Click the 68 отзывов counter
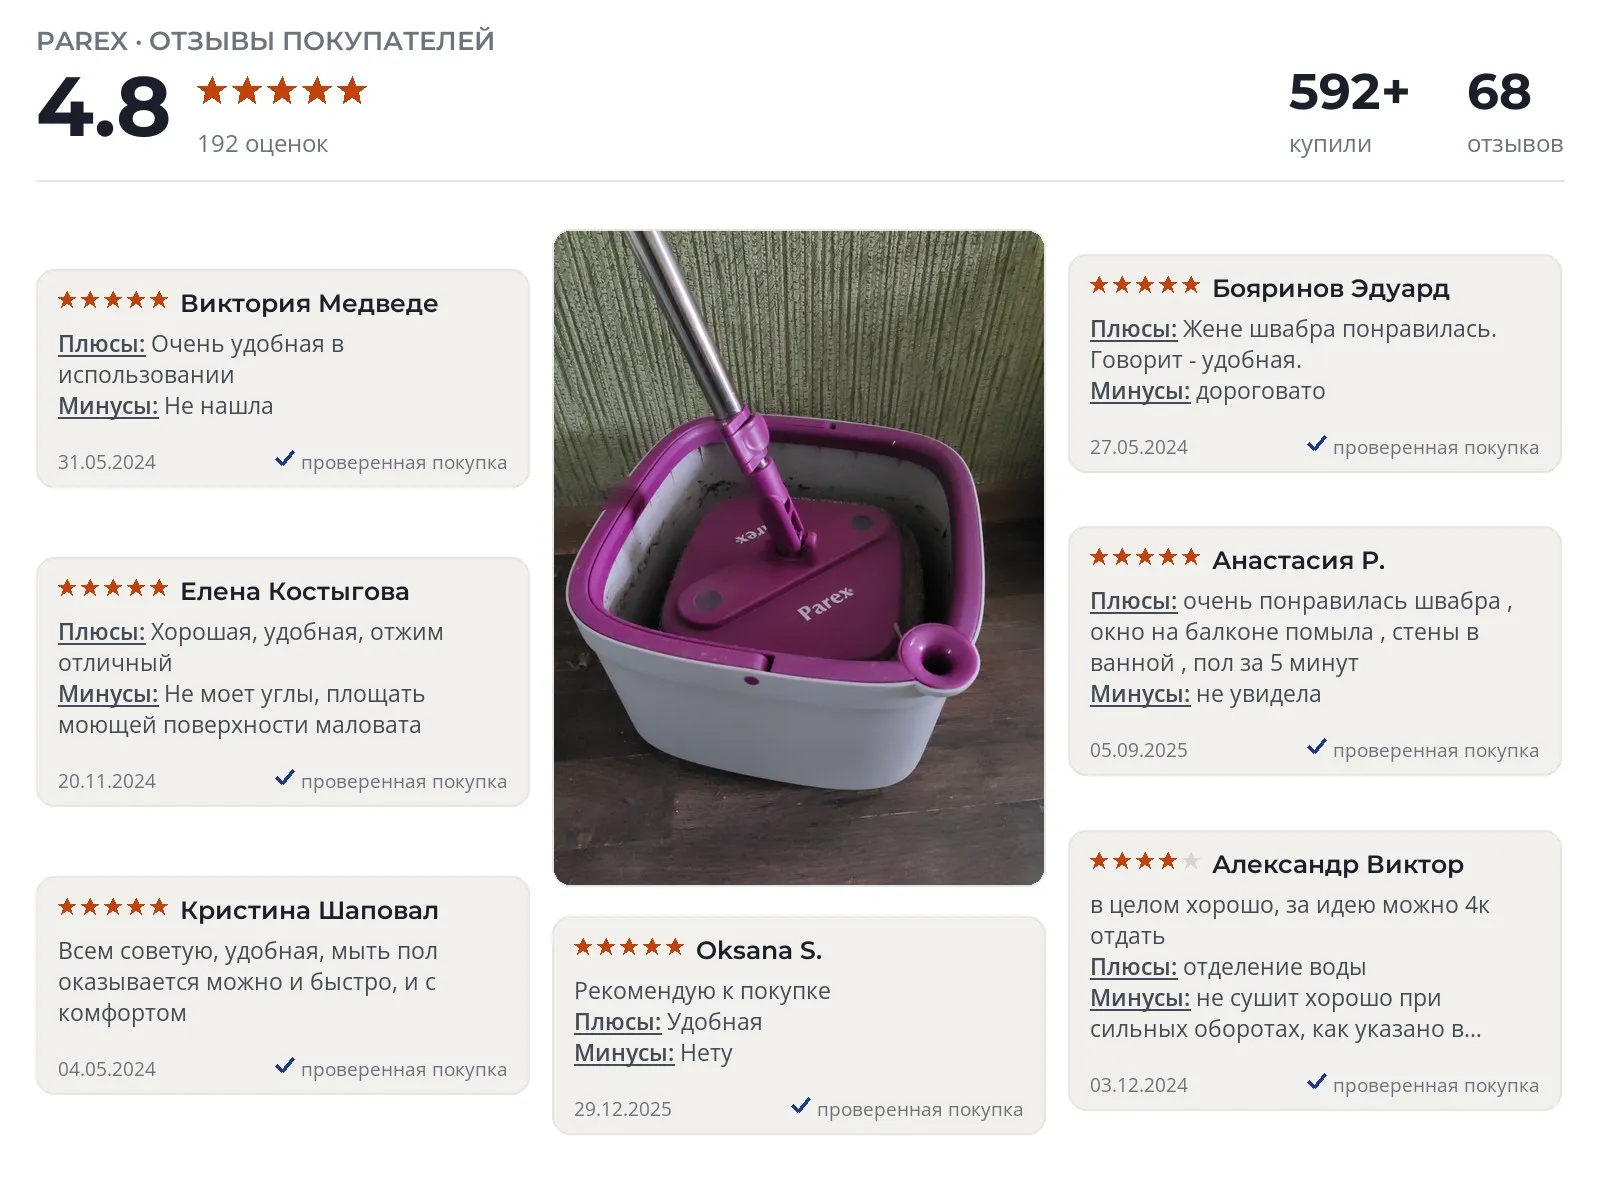The height and width of the screenshot is (1200, 1600). pos(1515,112)
